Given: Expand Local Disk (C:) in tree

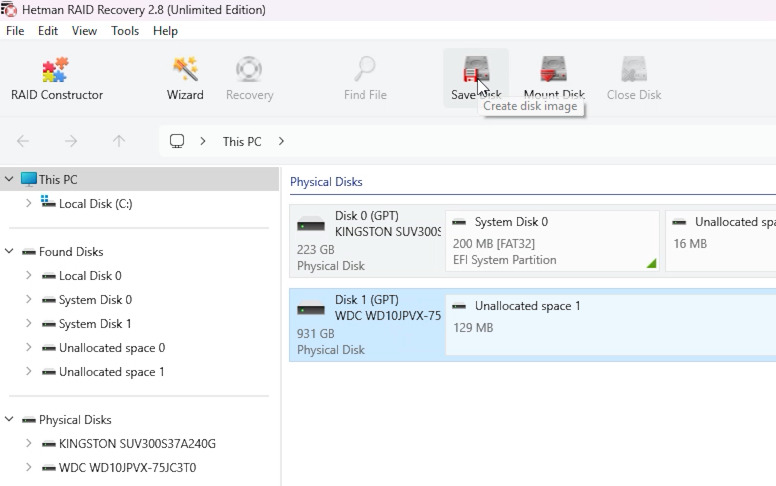Looking at the screenshot, I should click(28, 203).
